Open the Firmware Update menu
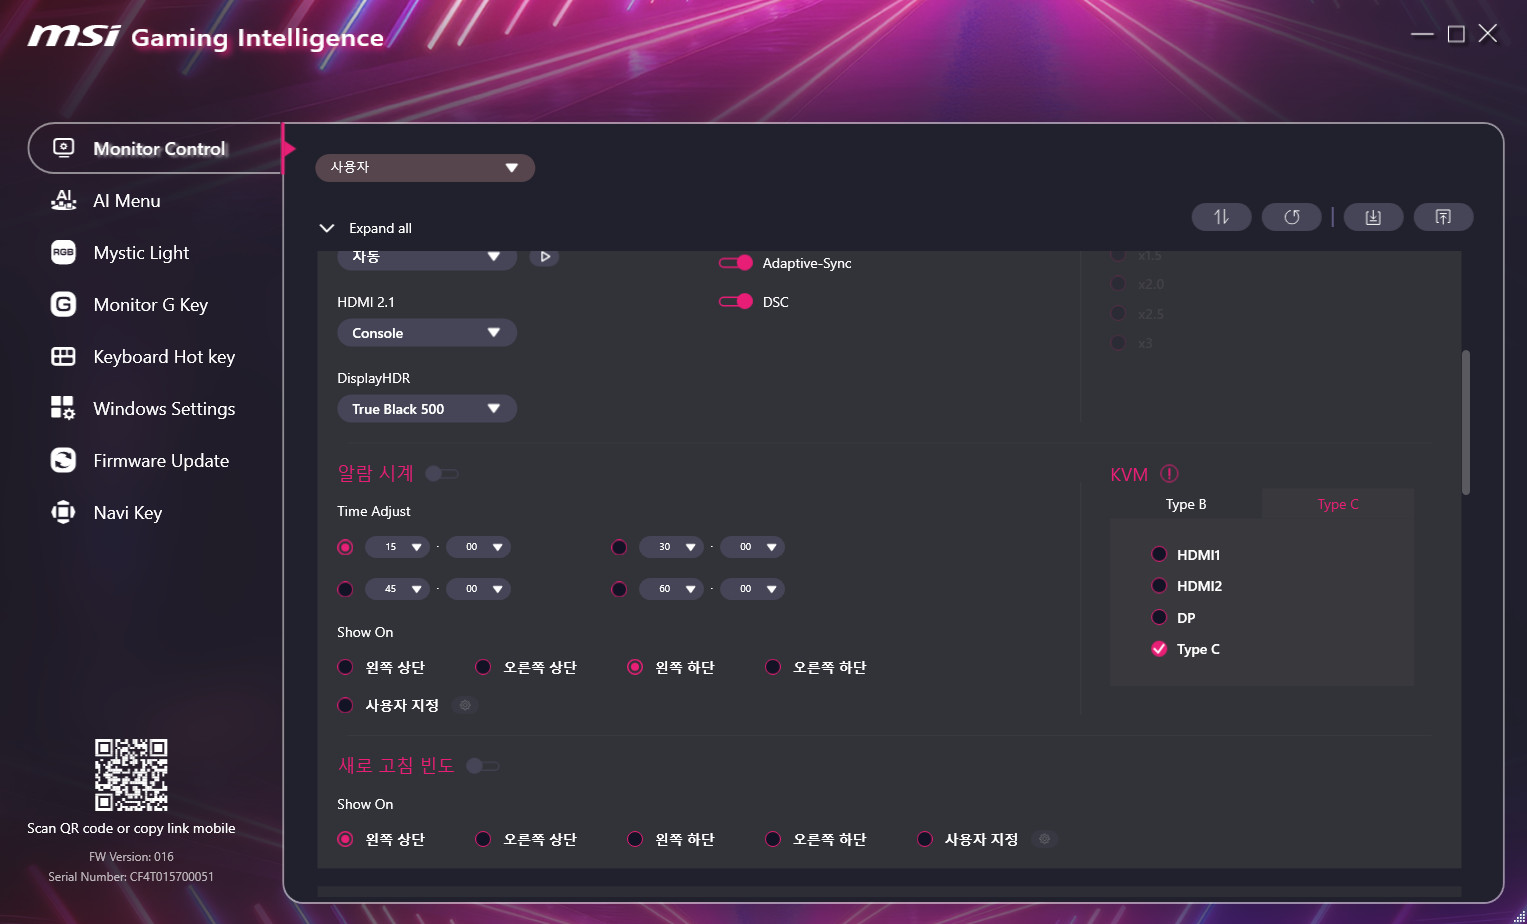 click(160, 461)
